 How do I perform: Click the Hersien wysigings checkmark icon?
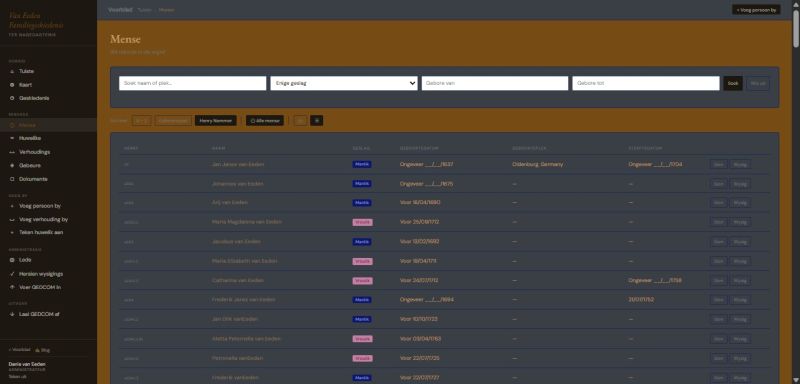tap(12, 274)
